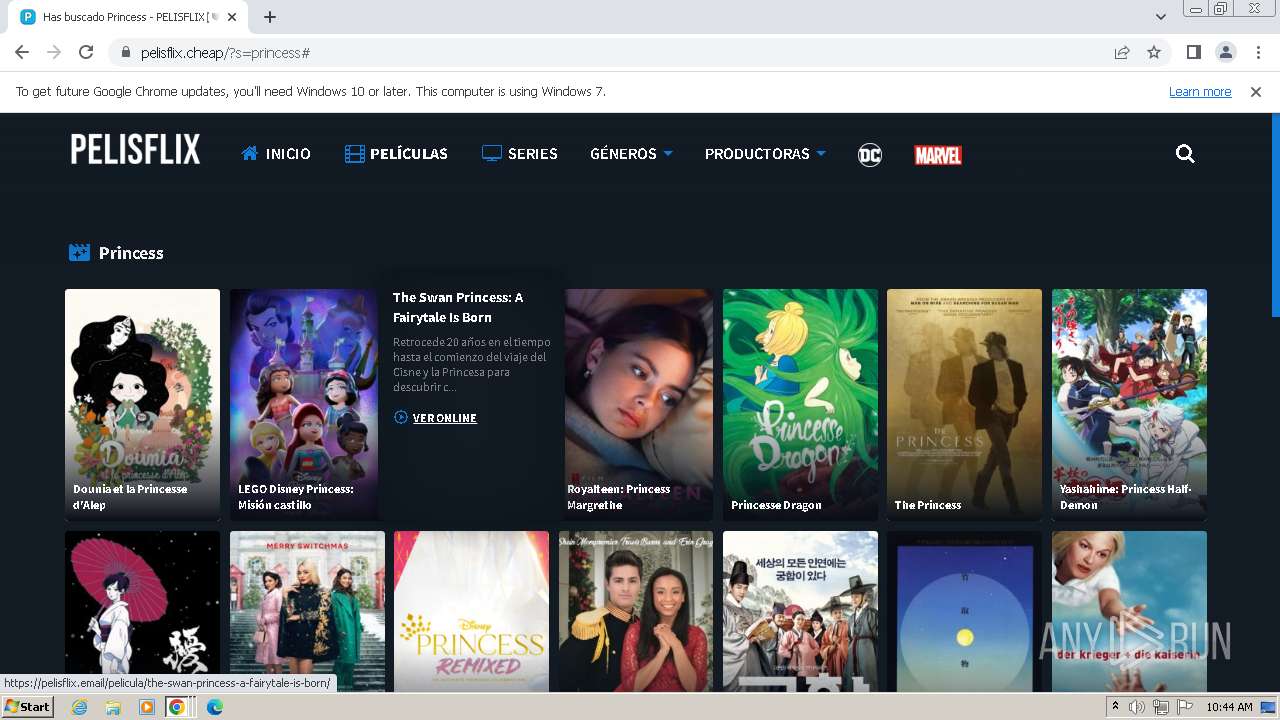Image resolution: width=1280 pixels, height=720 pixels.
Task: Reload the page with the refresh icon
Action: 86,52
